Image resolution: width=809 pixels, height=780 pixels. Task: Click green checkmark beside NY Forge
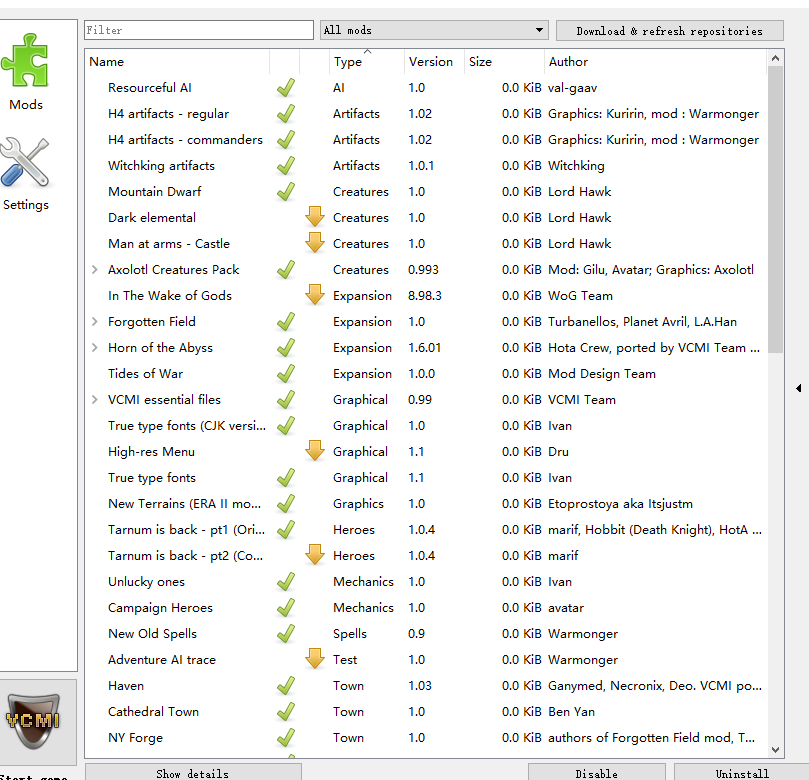286,738
